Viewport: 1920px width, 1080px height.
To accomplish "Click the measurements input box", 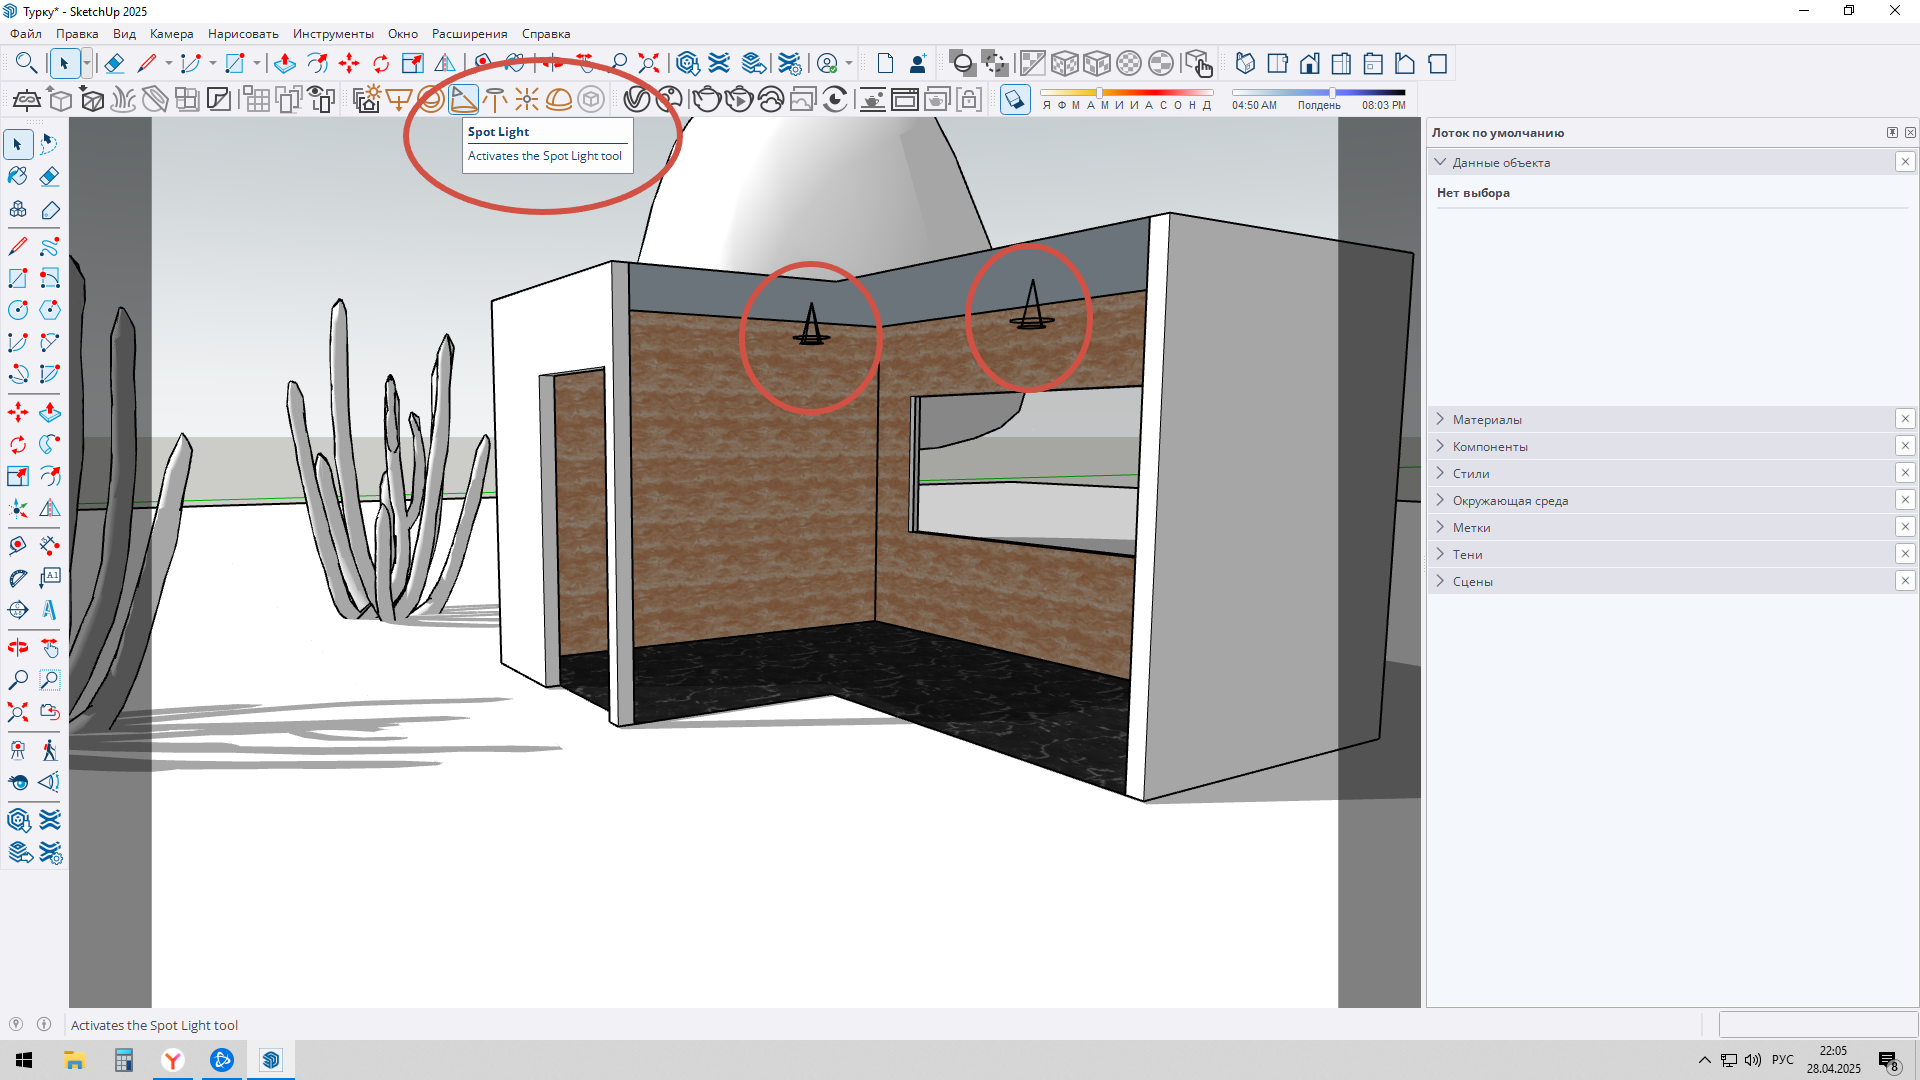I will (x=1818, y=1025).
